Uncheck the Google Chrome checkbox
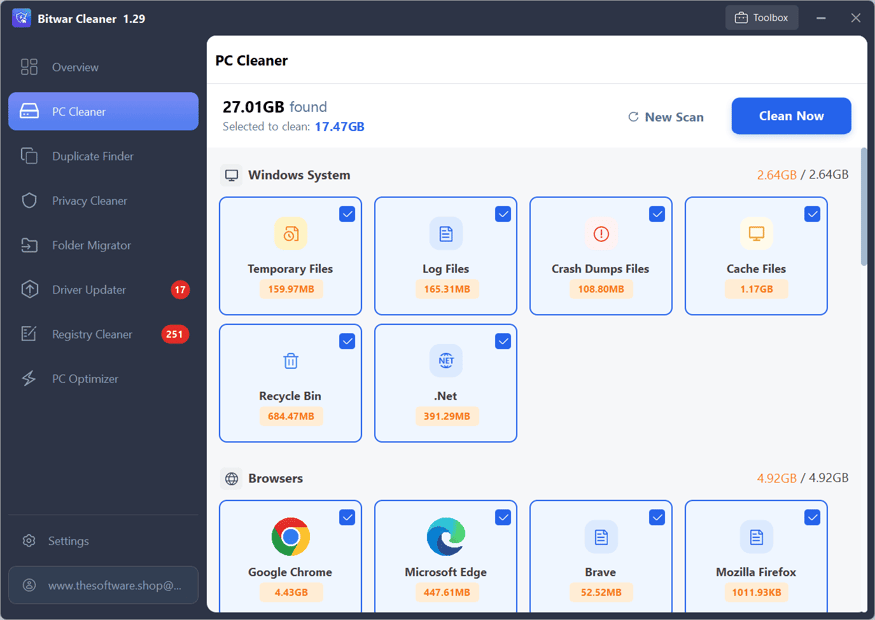 tap(347, 517)
